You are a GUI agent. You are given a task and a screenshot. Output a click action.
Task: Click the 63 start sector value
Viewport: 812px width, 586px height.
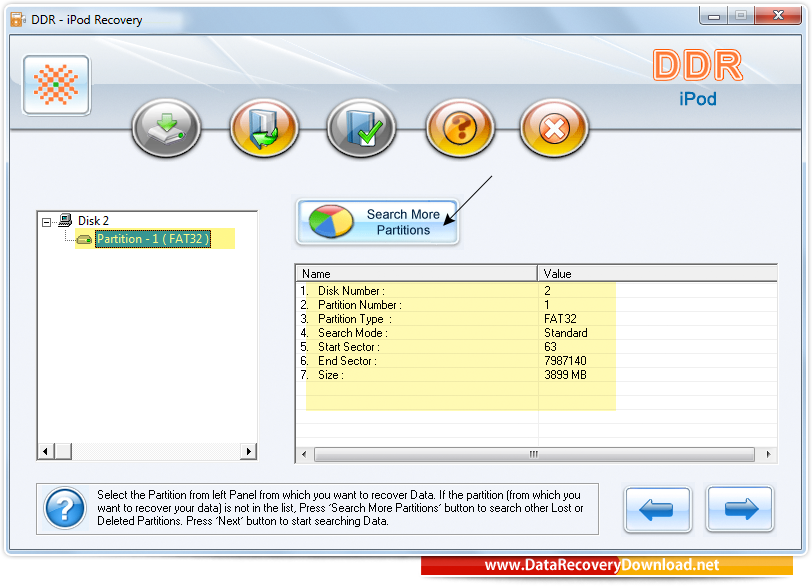pos(550,347)
